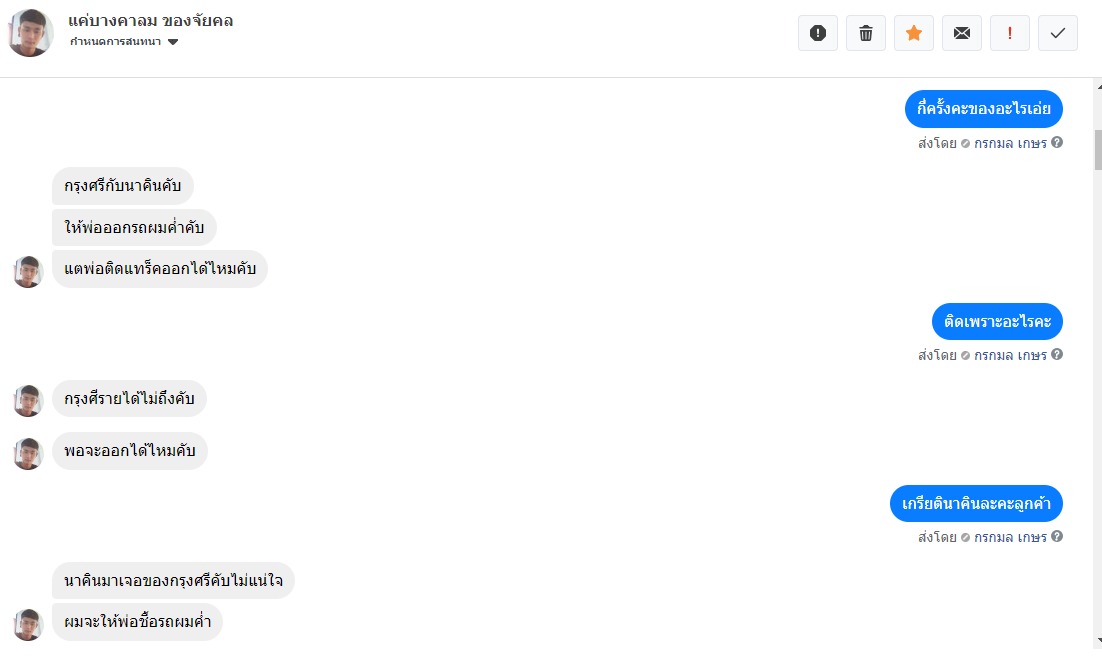Click avatar next to แตพ่อติดแทร็คออกได้ไหมคับ message
The width and height of the screenshot is (1102, 661).
pos(28,271)
